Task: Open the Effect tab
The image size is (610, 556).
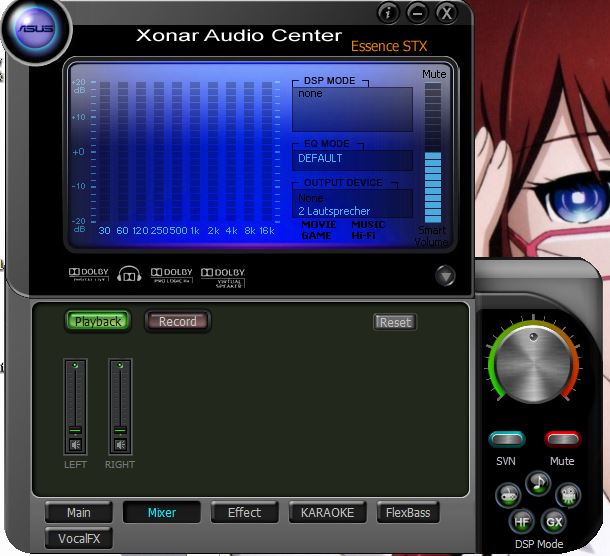Action: (x=244, y=512)
